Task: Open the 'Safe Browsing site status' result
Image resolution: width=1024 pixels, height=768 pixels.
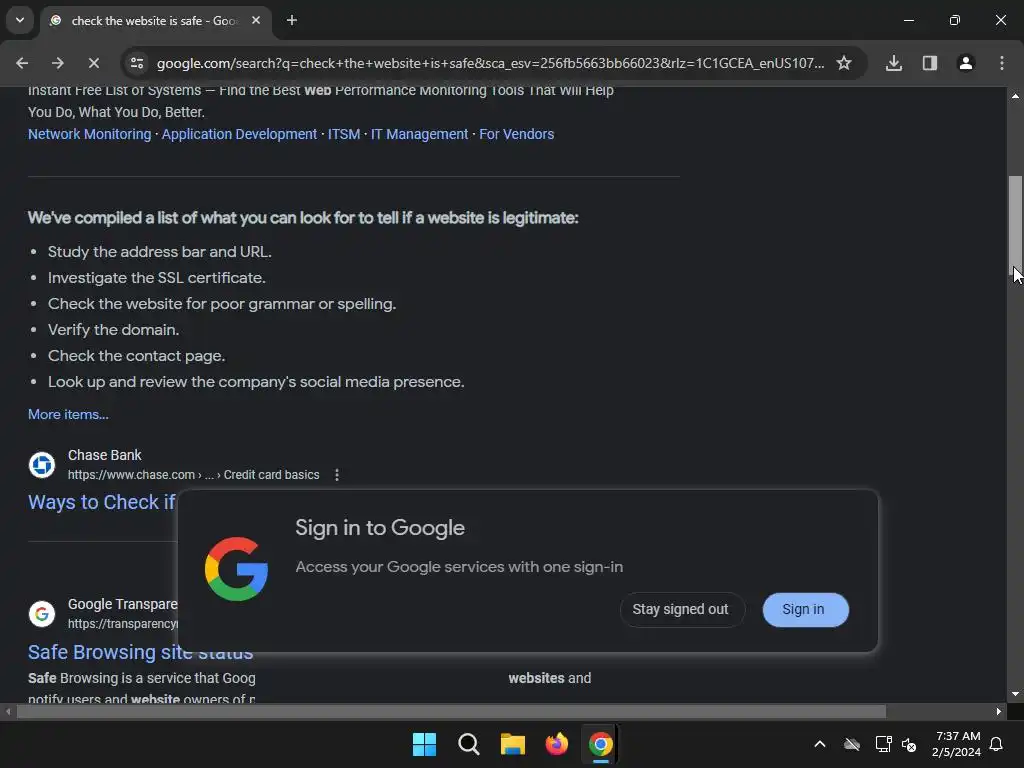Action: click(140, 652)
